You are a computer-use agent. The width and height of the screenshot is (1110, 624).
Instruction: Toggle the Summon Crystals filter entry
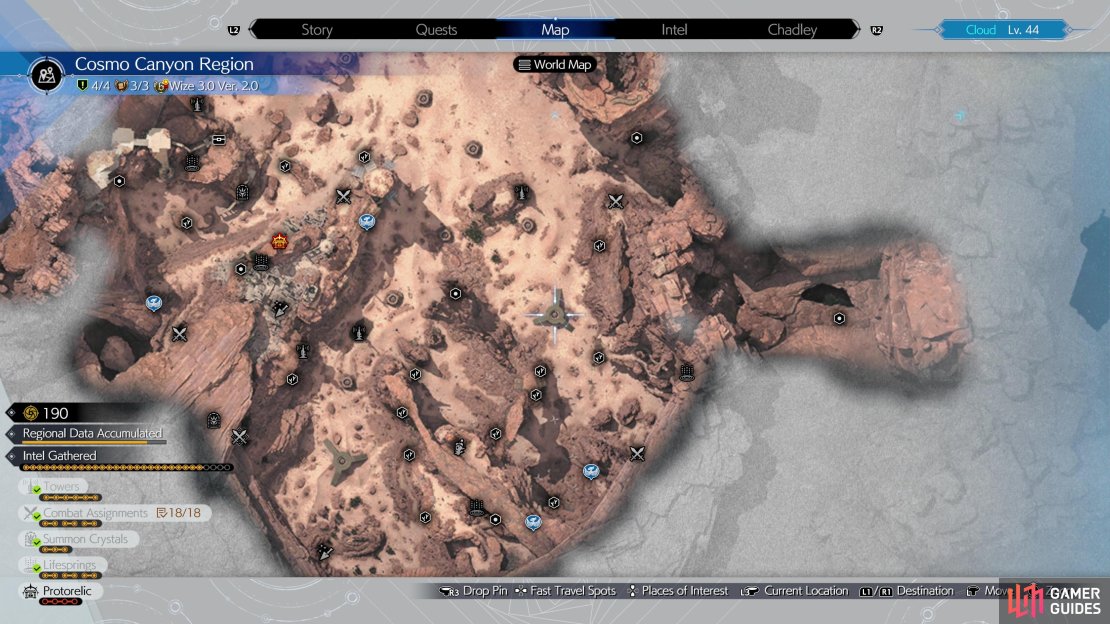coord(78,539)
